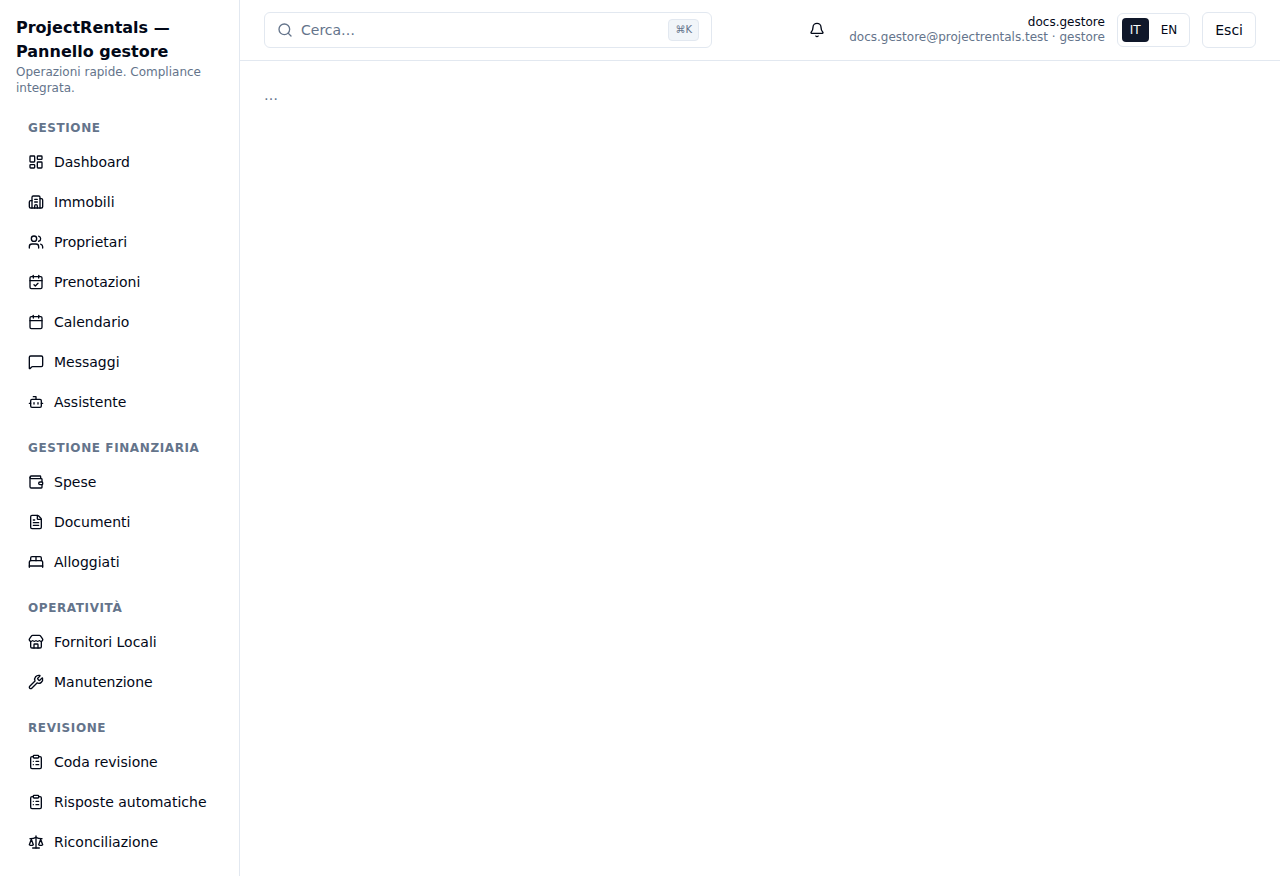Click the Fornitori Locali store icon
Viewport: 1280px width, 876px height.
[x=36, y=642]
